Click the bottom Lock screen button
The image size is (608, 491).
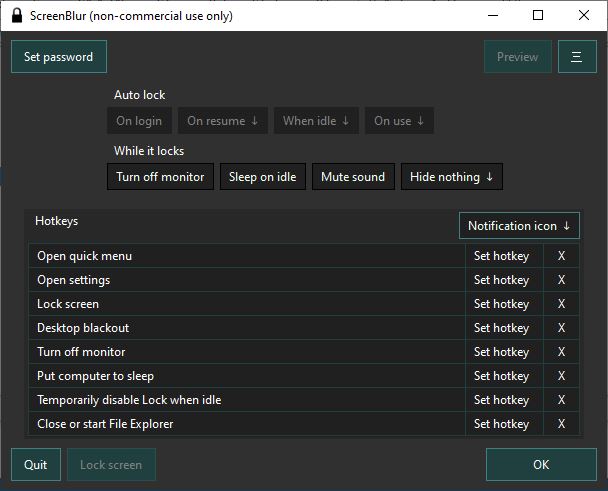(x=111, y=465)
